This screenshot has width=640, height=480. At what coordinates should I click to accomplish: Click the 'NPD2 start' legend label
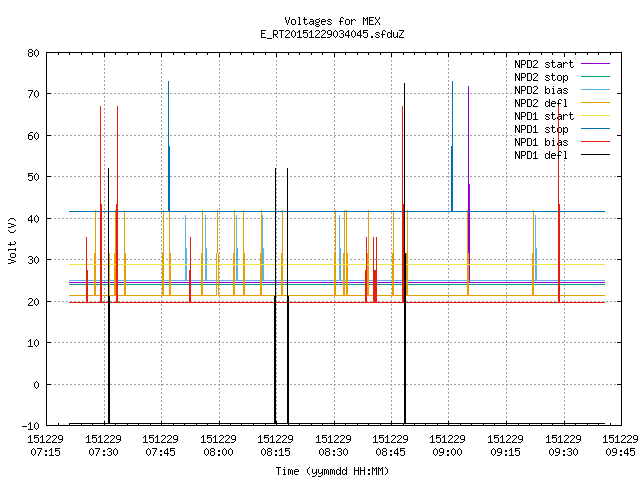tap(544, 64)
